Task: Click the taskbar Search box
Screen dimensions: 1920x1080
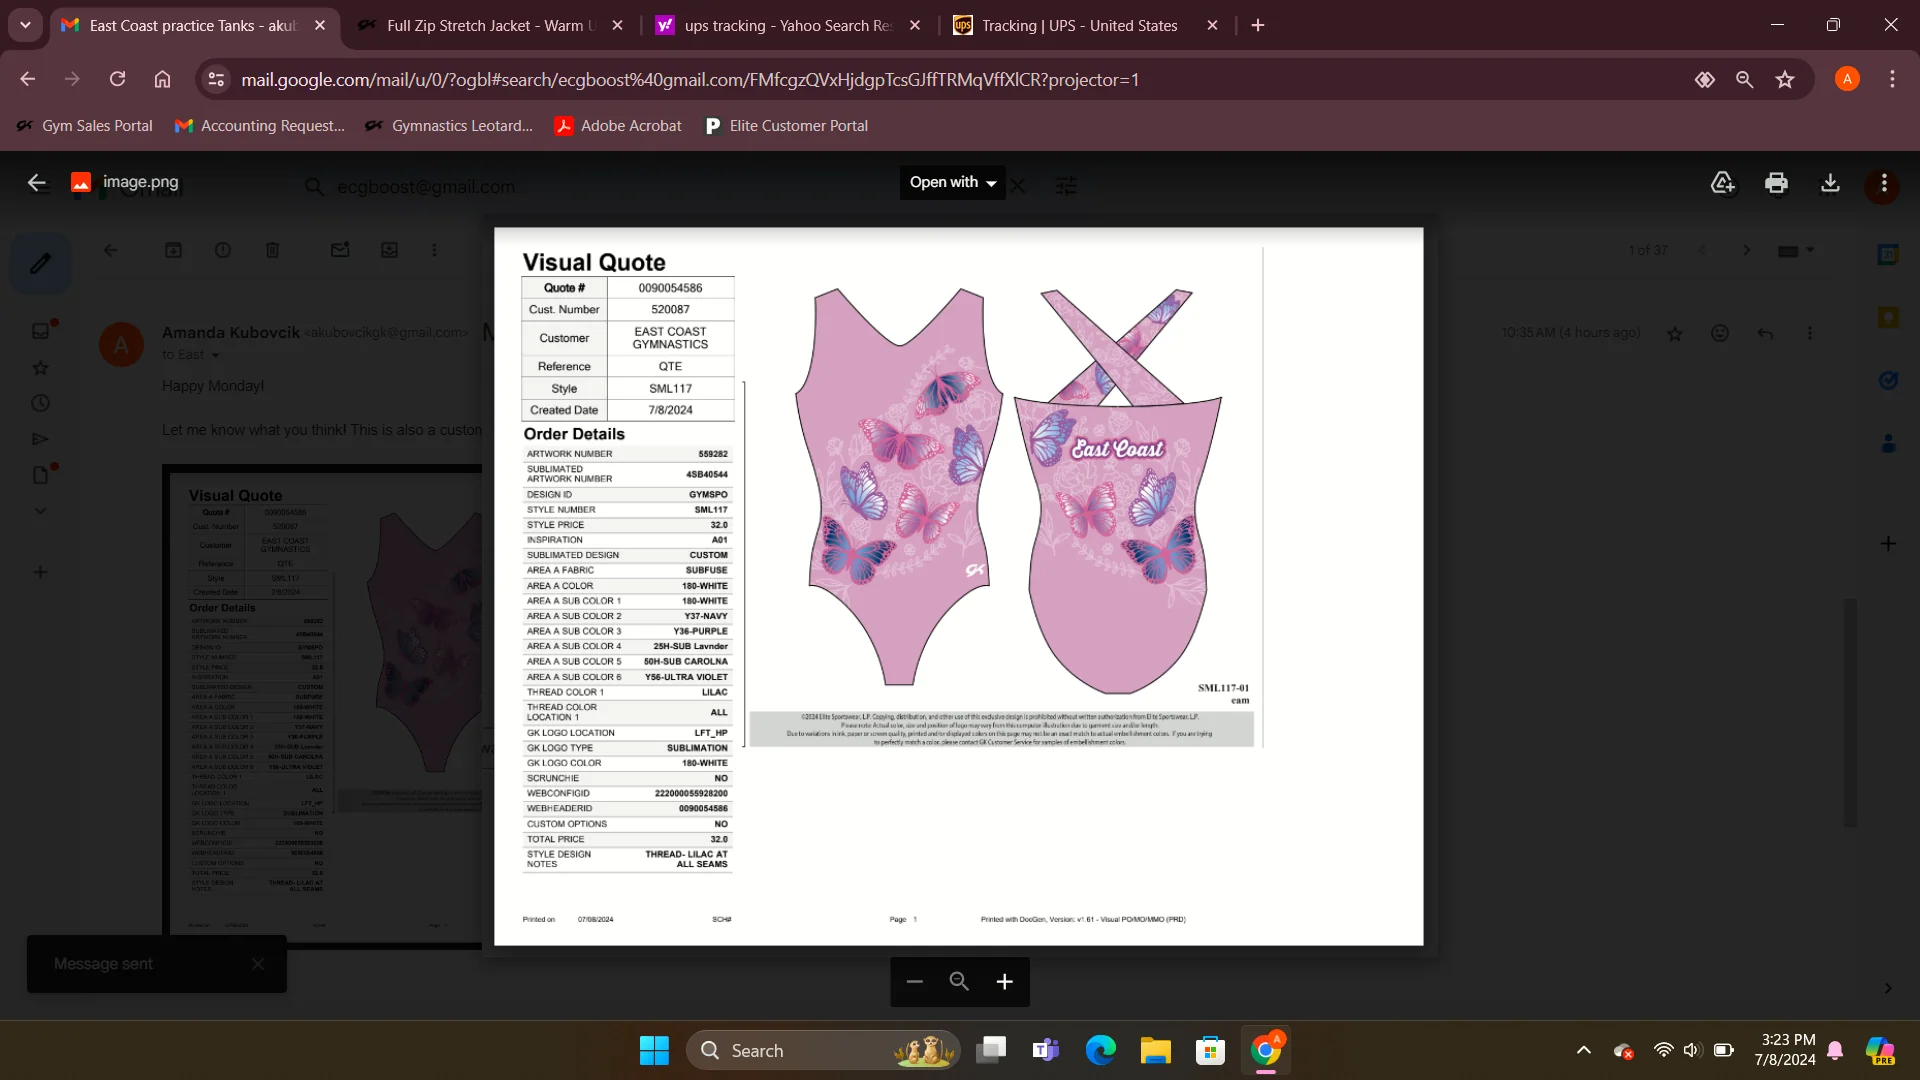Action: (823, 1050)
